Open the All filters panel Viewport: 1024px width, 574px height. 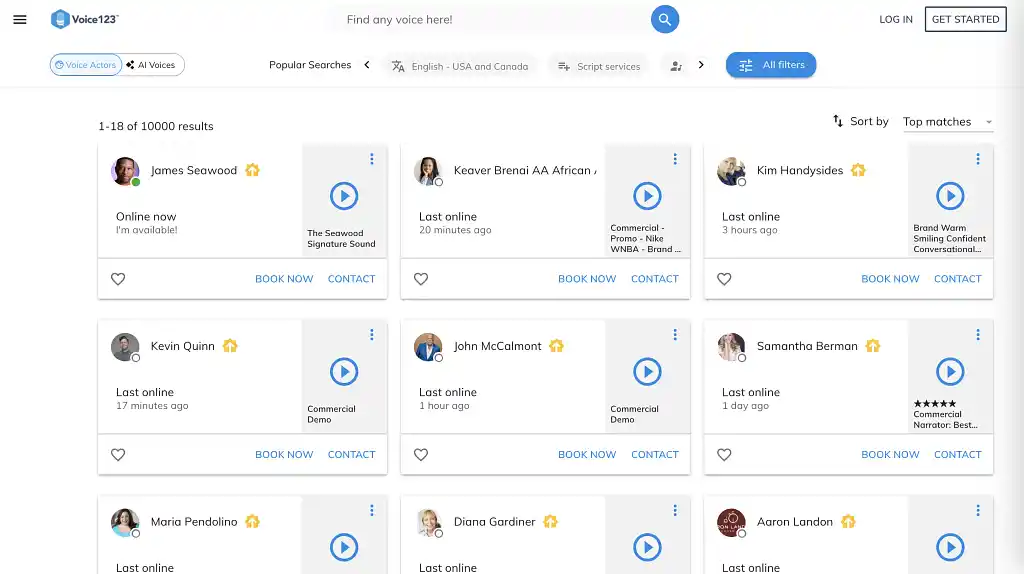tap(771, 65)
